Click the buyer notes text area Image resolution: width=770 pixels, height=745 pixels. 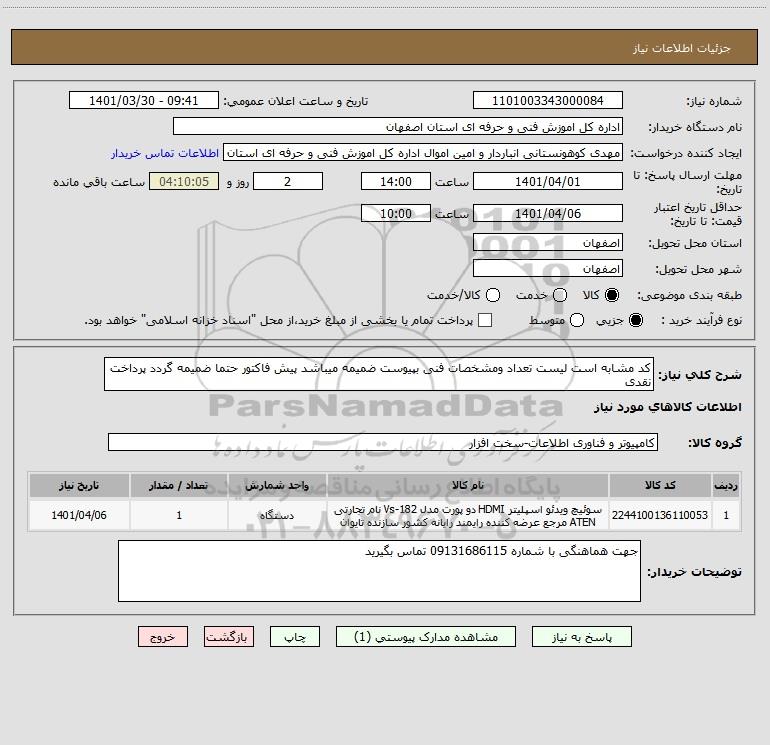click(379, 571)
